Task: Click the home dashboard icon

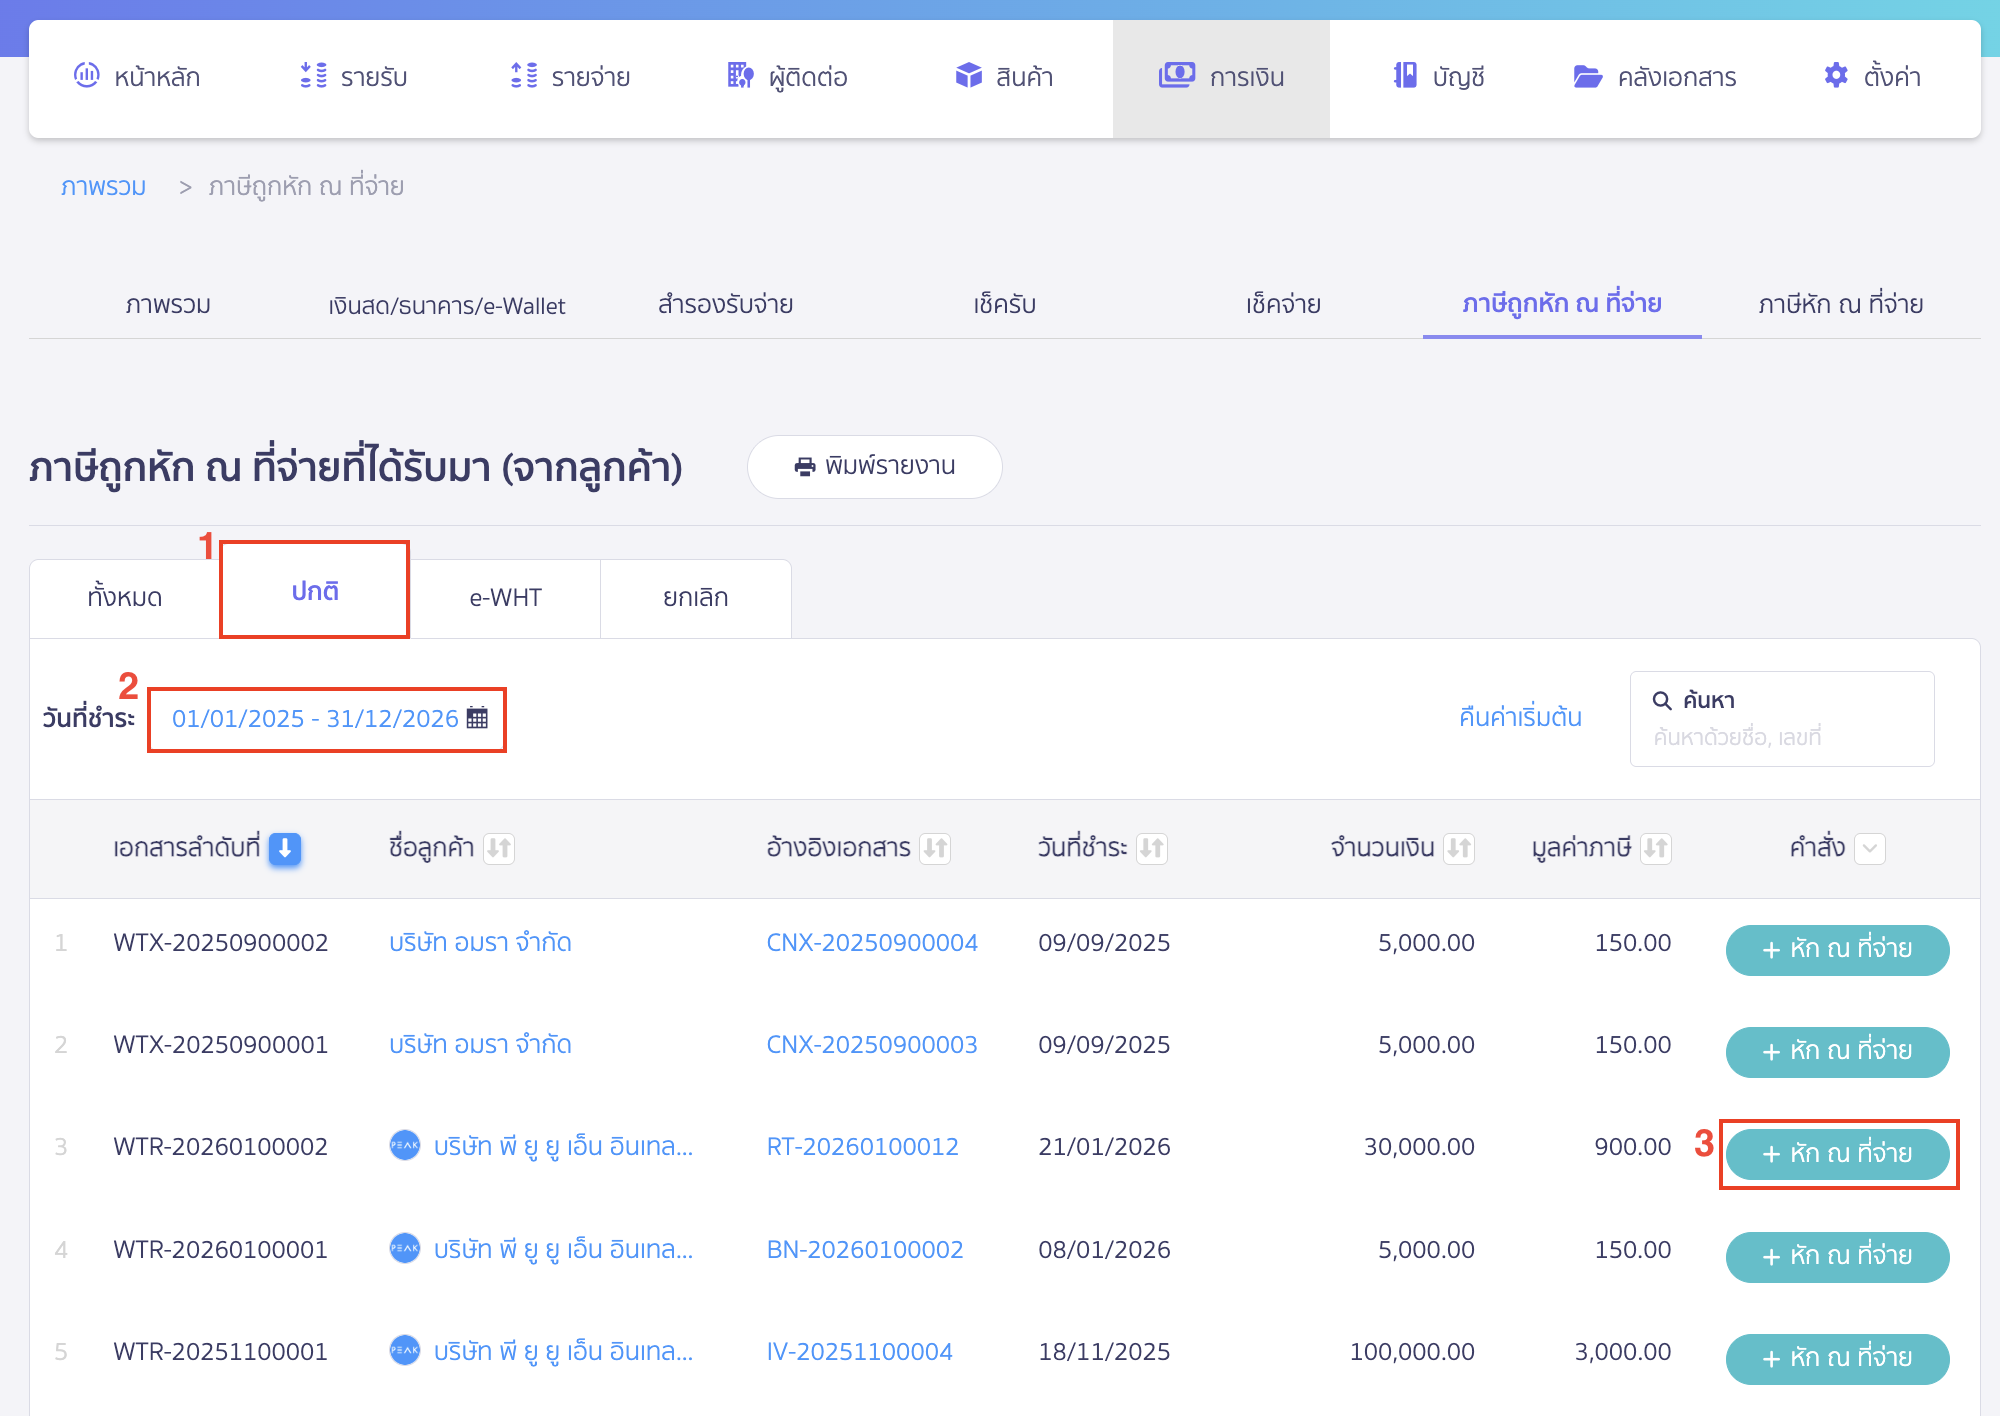Action: [87, 75]
